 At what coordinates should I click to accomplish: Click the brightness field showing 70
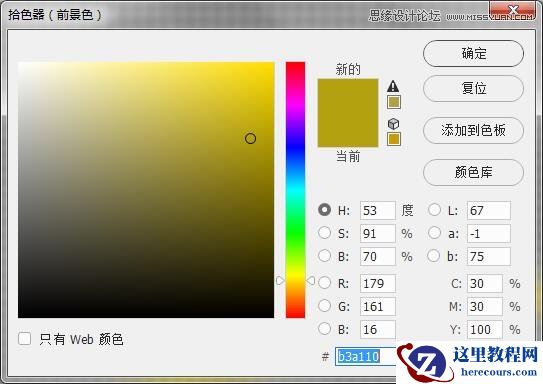[x=377, y=257]
